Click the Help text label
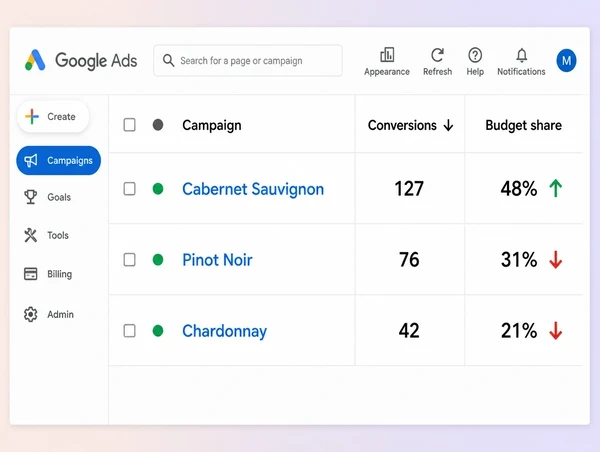The width and height of the screenshot is (600, 452). tap(475, 72)
